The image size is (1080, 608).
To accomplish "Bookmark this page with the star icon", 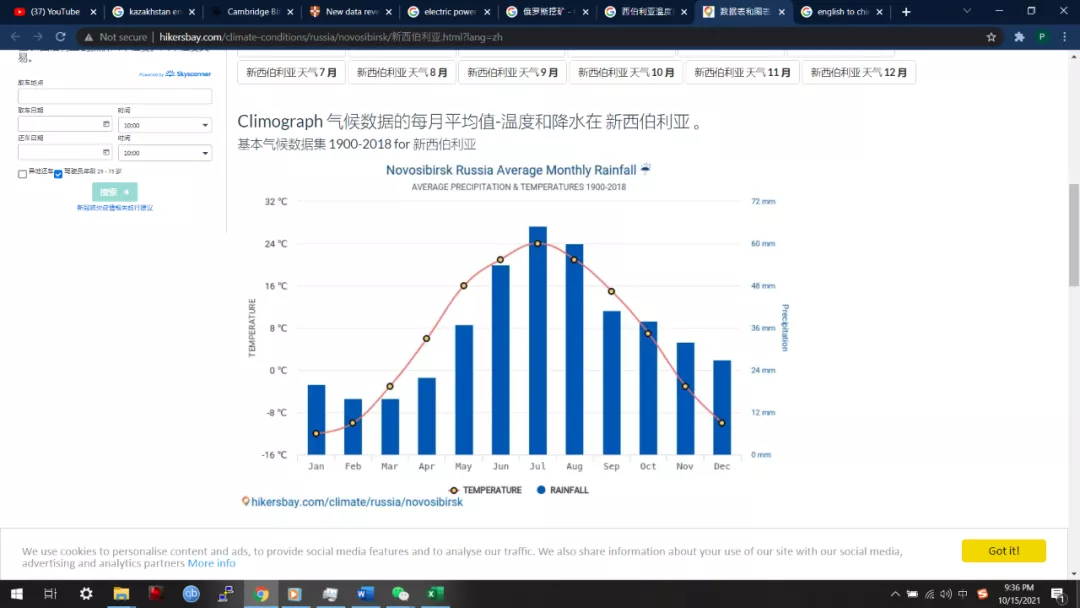I will [x=991, y=37].
